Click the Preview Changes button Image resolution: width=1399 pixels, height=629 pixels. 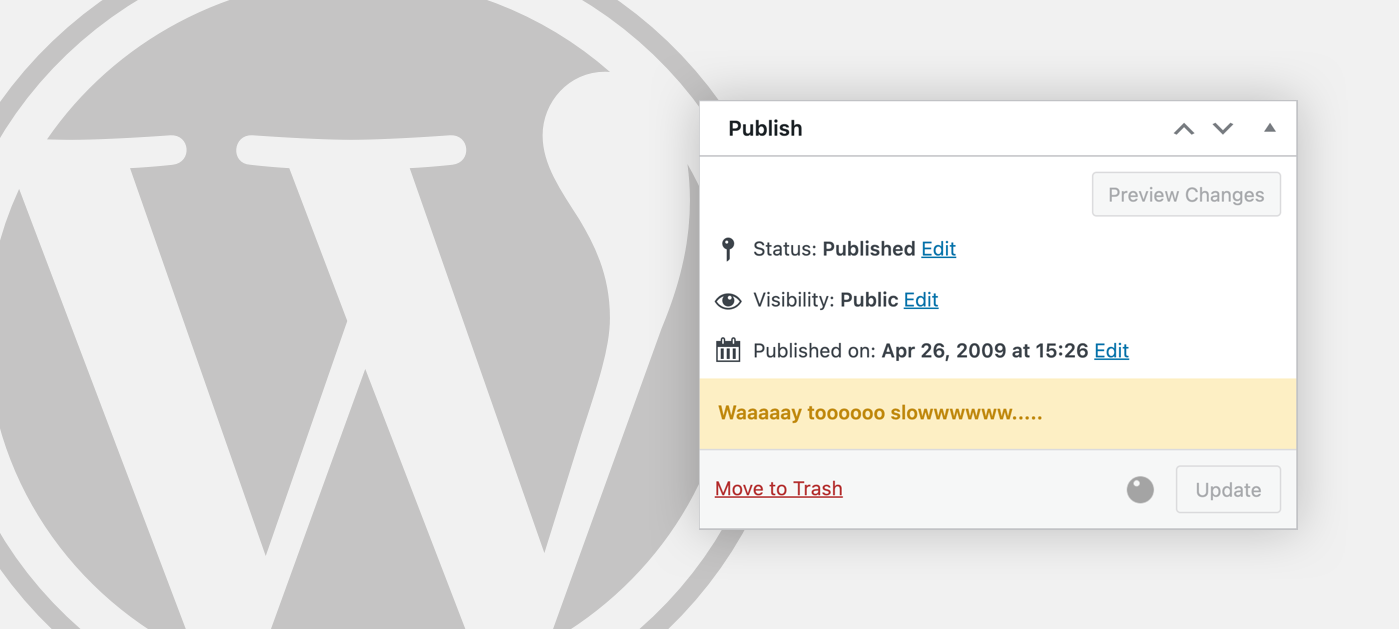tap(1186, 195)
